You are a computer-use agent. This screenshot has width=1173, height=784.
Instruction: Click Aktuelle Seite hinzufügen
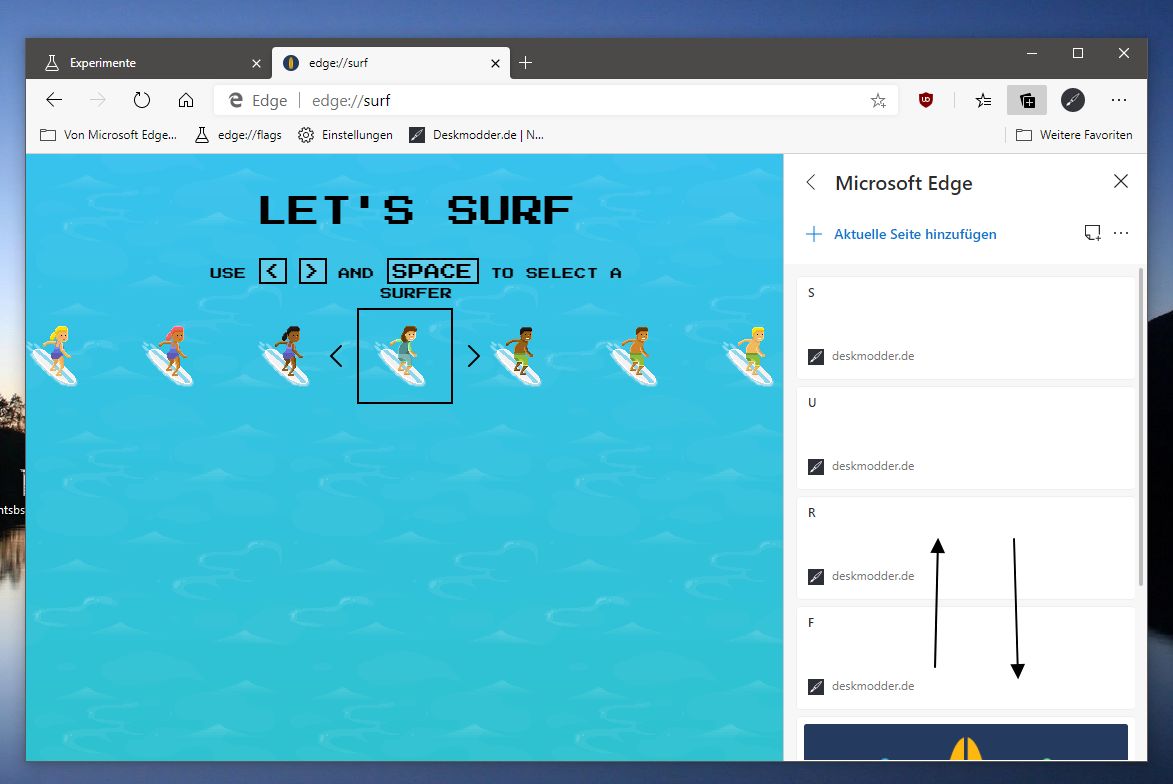901,234
